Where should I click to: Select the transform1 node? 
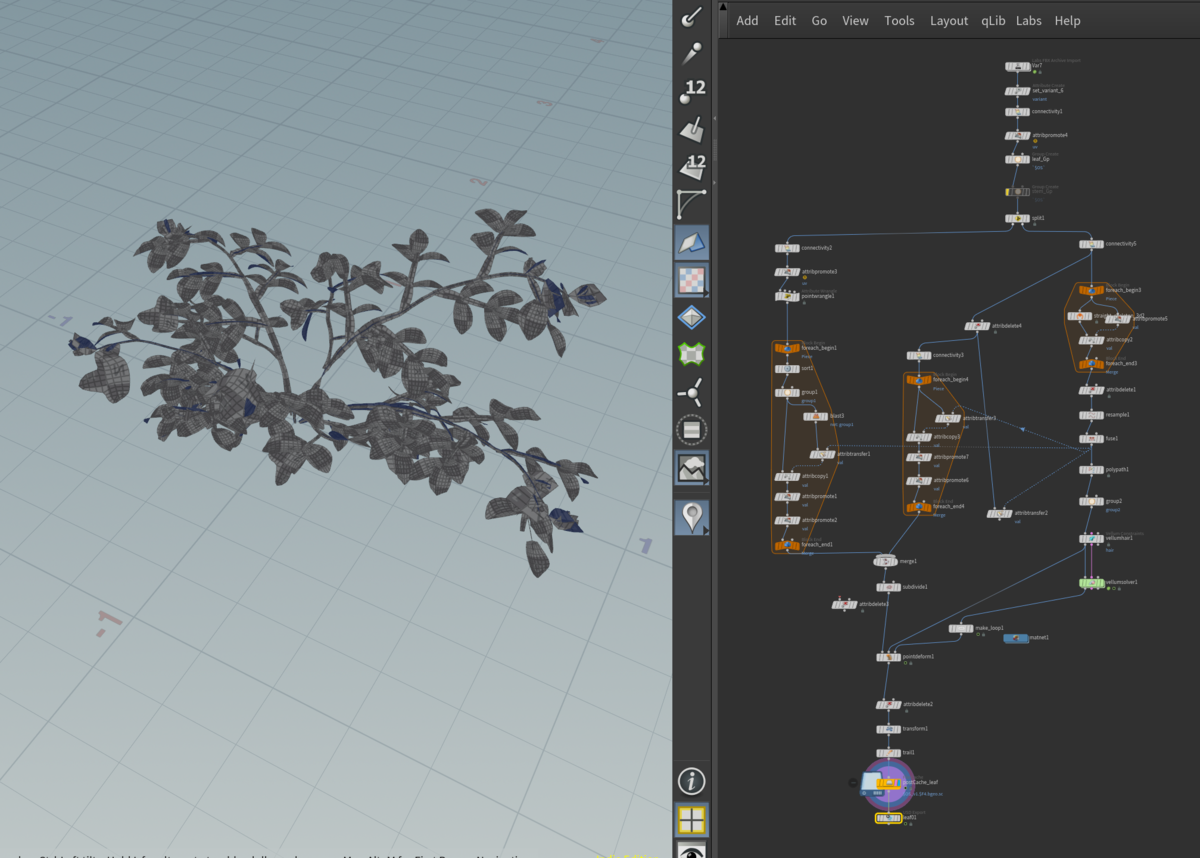[889, 729]
